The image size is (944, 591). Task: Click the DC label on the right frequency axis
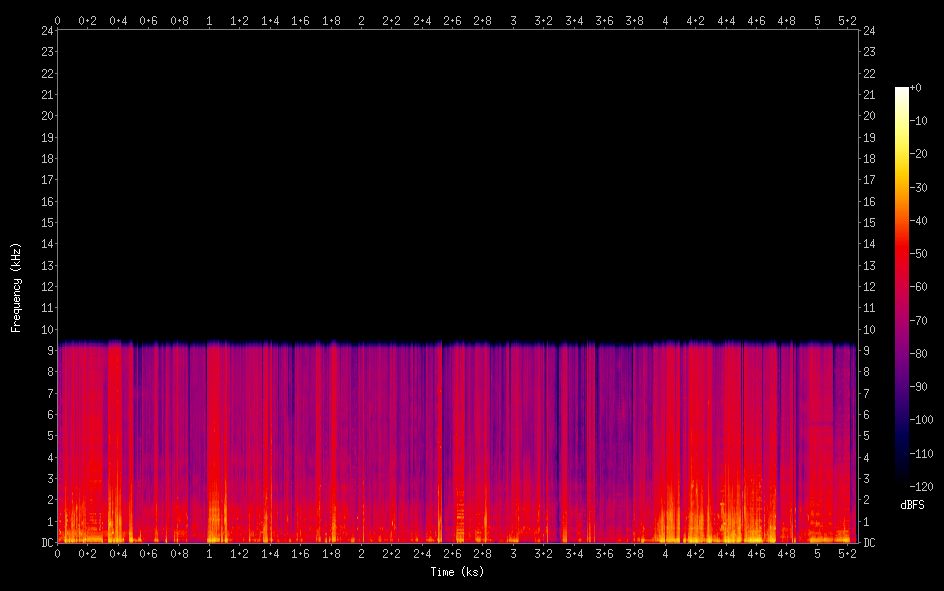point(869,543)
